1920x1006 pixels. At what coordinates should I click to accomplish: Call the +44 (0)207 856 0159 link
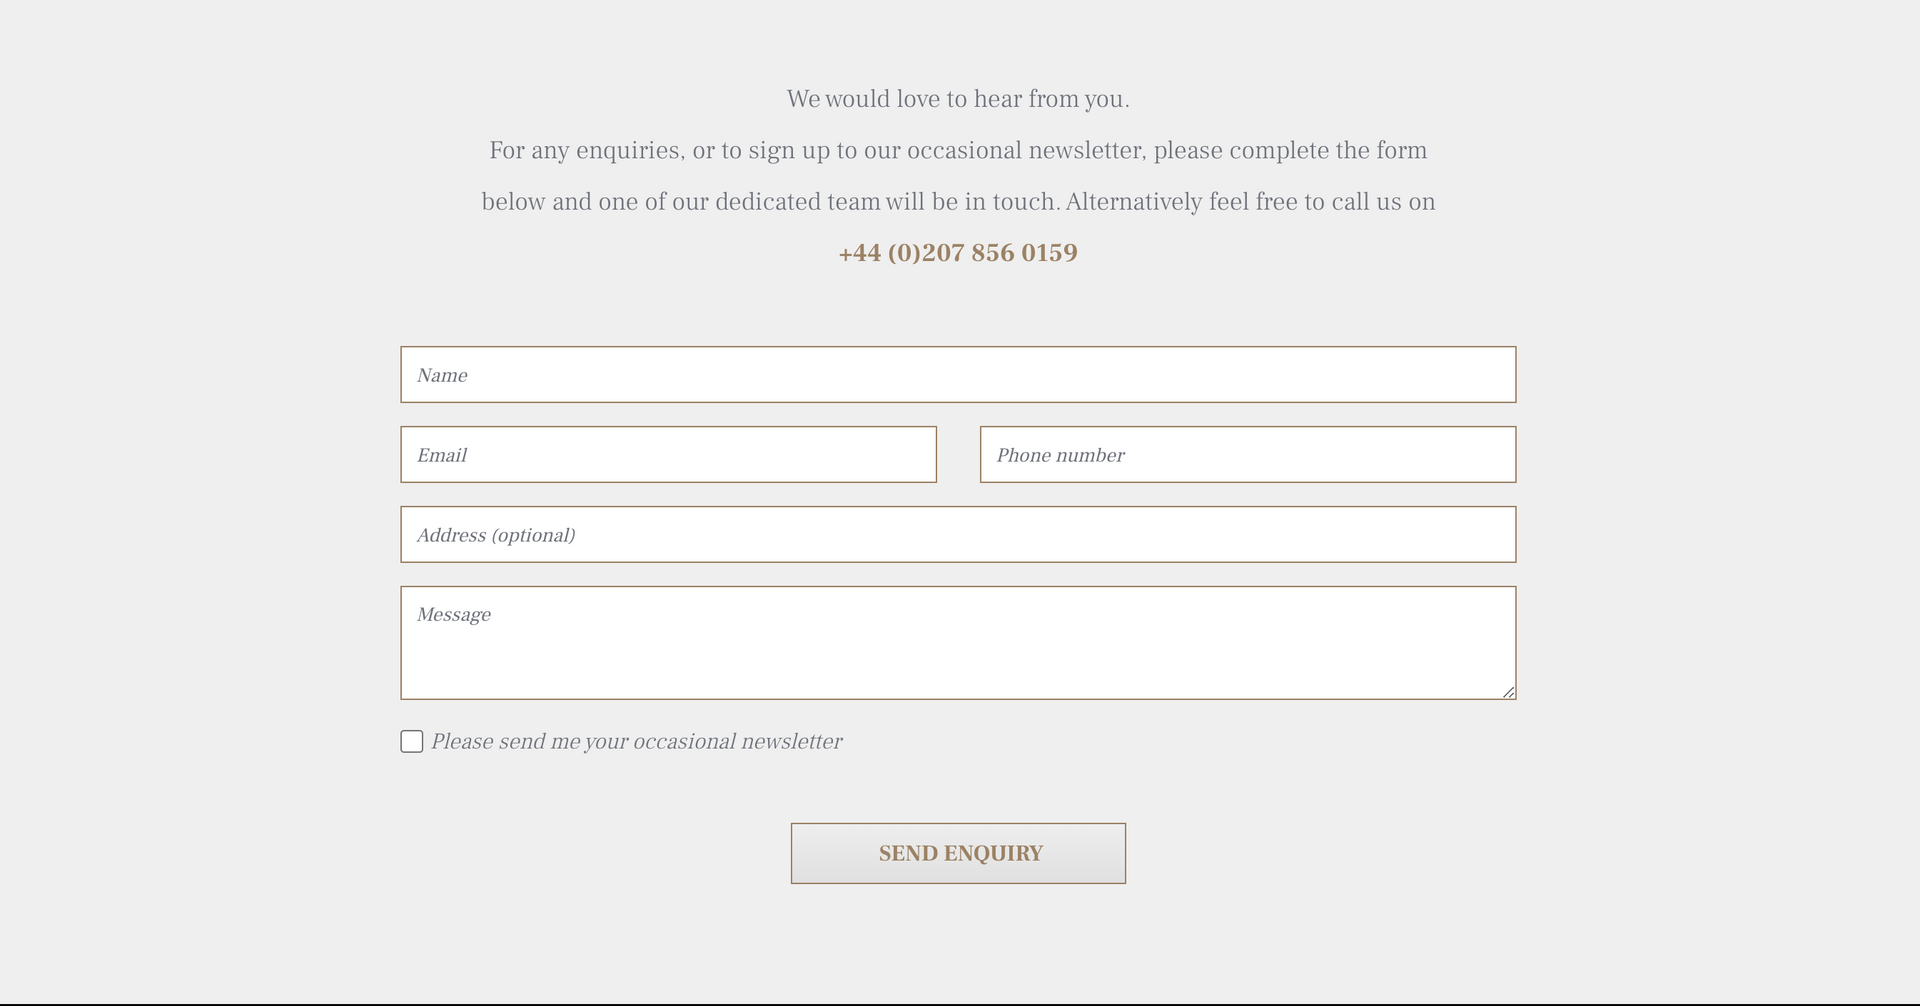pyautogui.click(x=958, y=253)
